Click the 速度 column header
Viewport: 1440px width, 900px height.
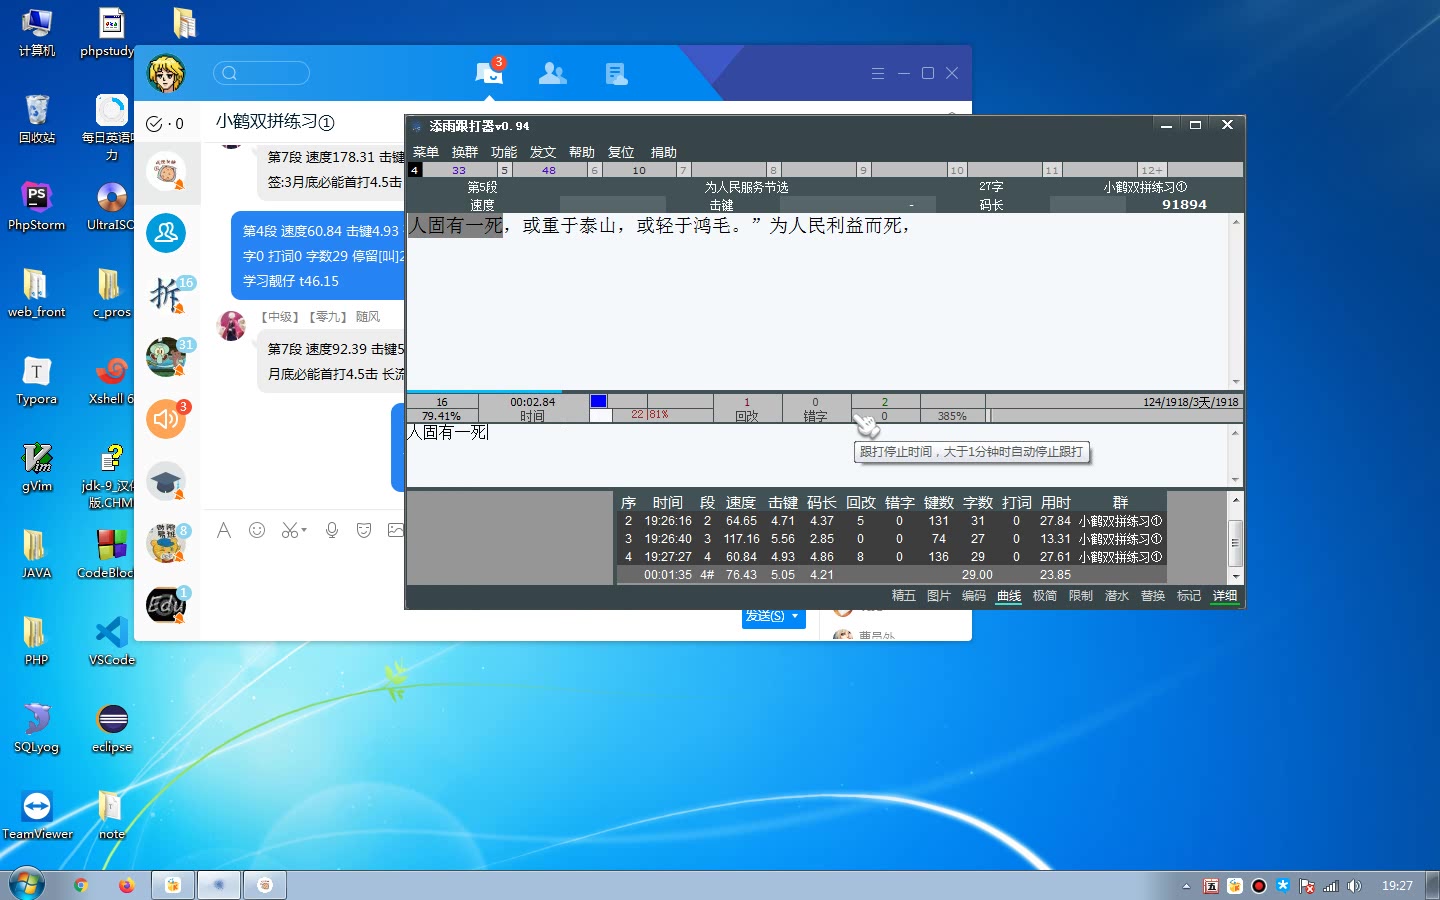[741, 502]
